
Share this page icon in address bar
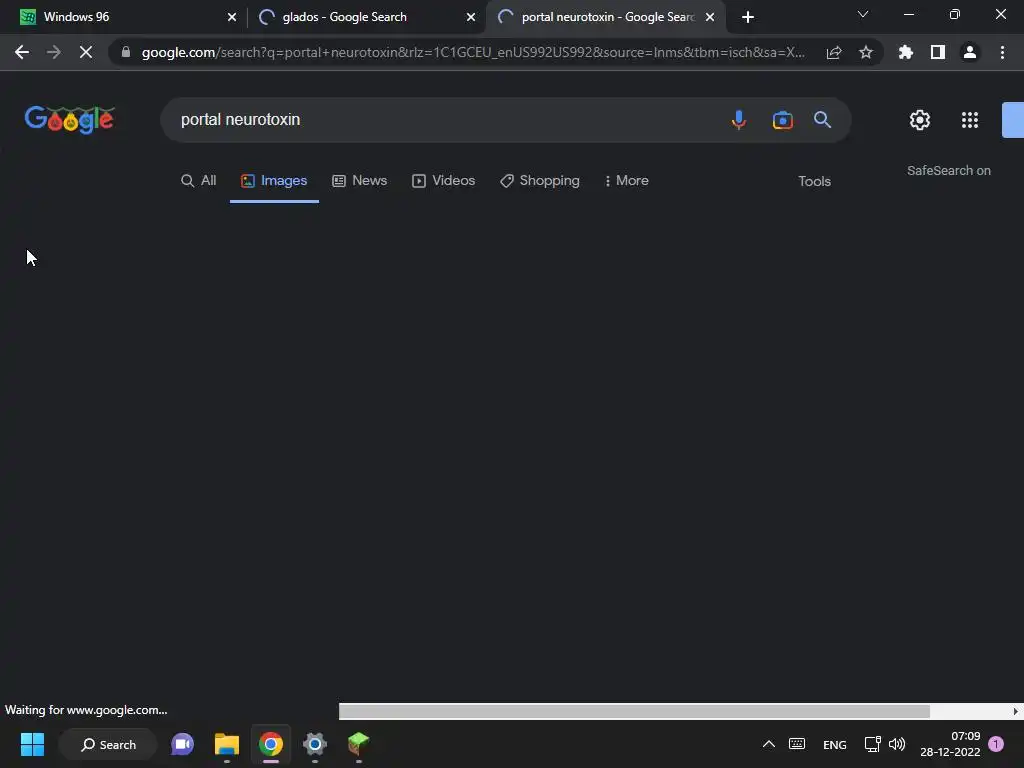[x=834, y=52]
